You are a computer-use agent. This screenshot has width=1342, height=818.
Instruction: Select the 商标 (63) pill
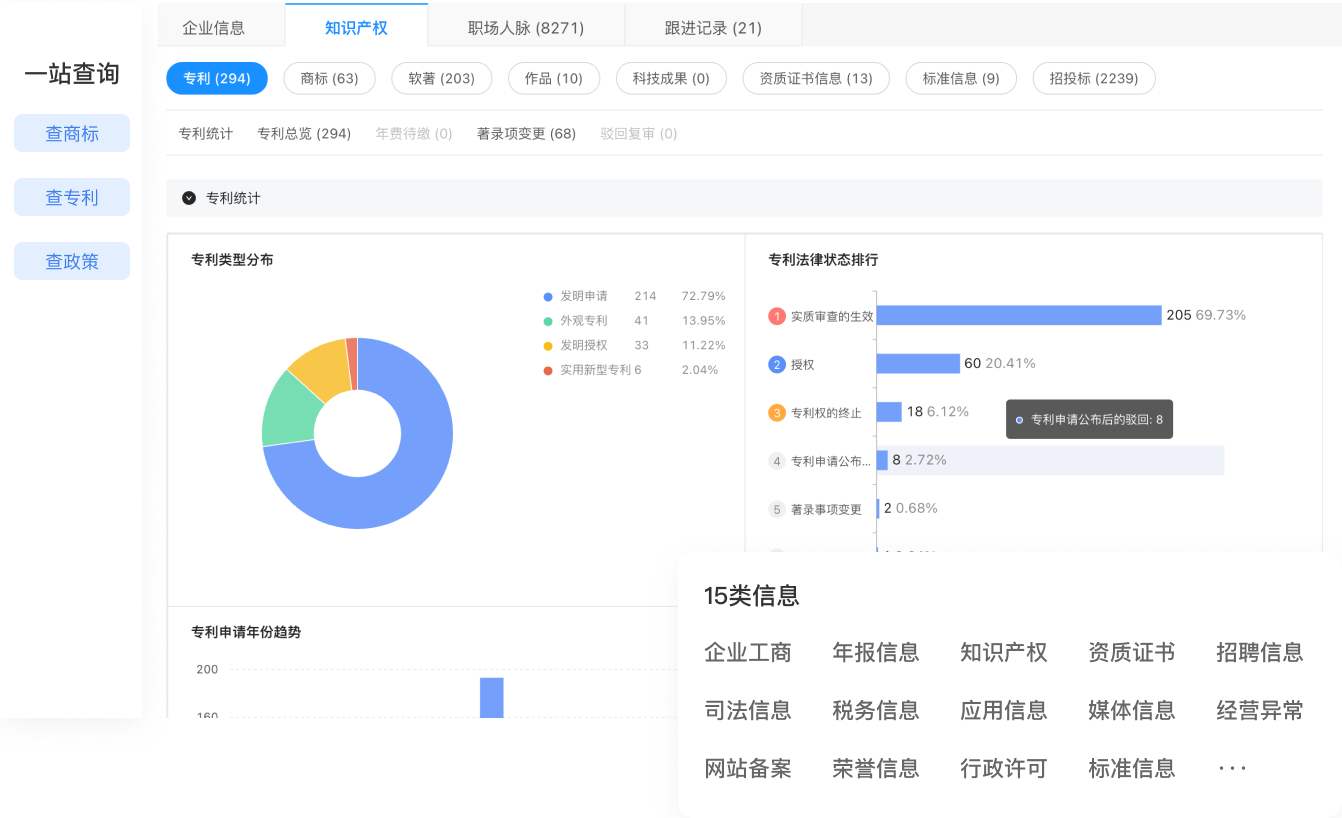coord(329,78)
